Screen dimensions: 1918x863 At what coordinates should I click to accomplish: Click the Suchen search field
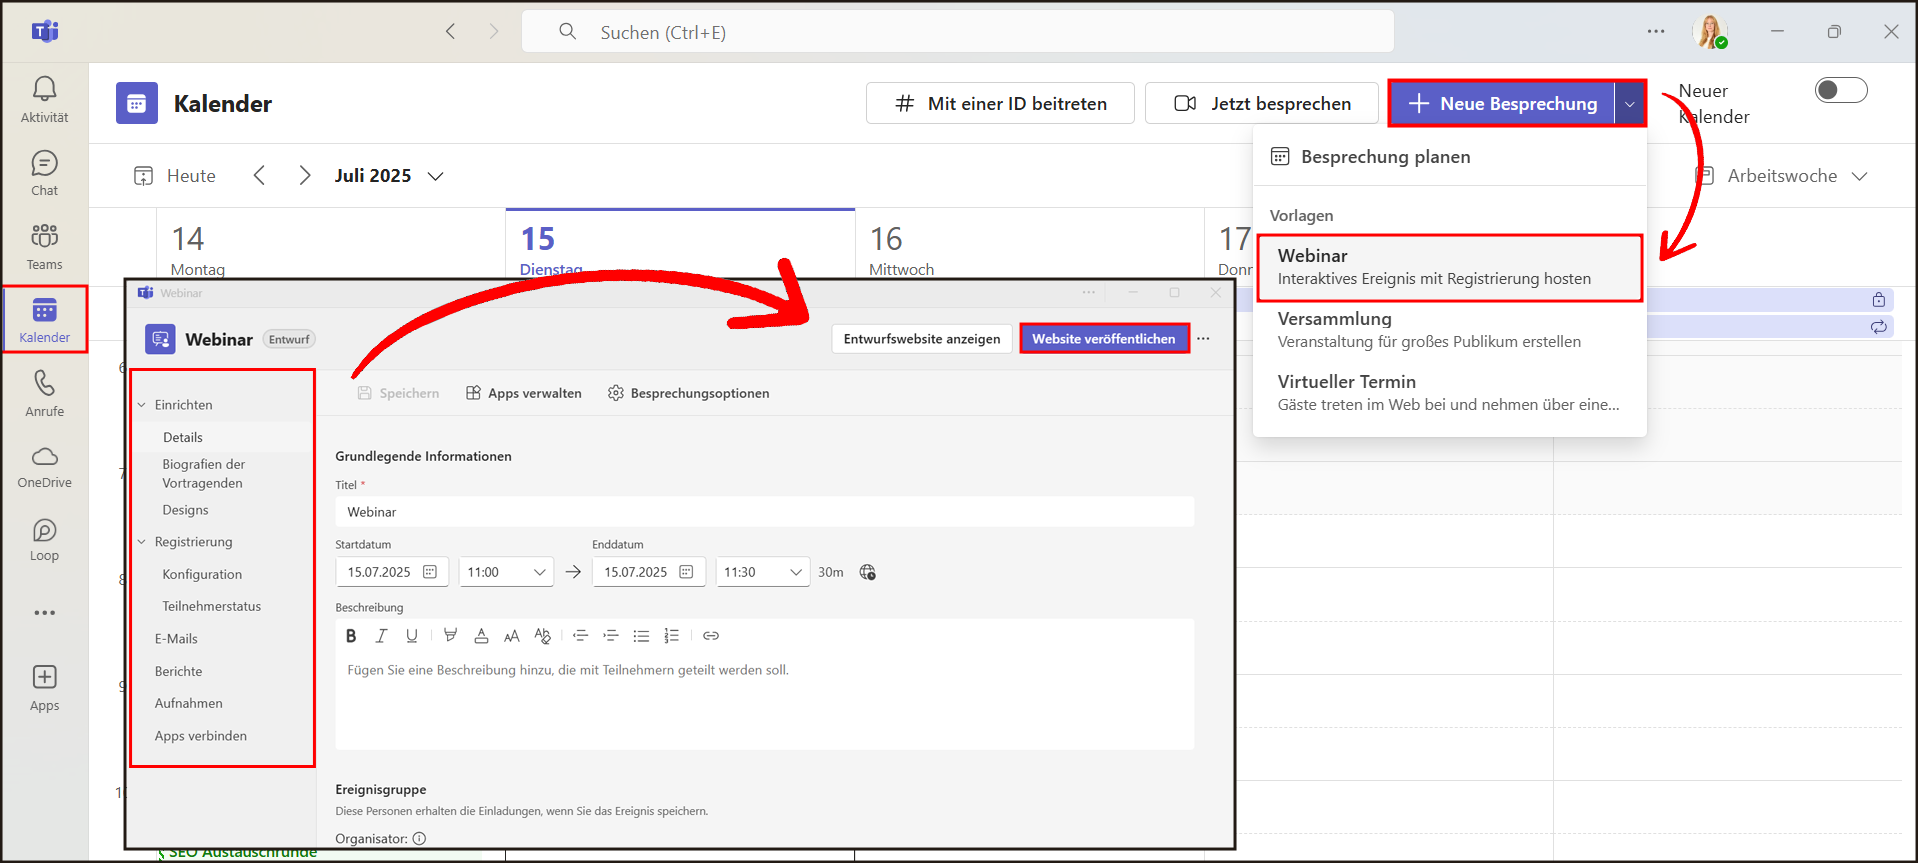pos(958,32)
